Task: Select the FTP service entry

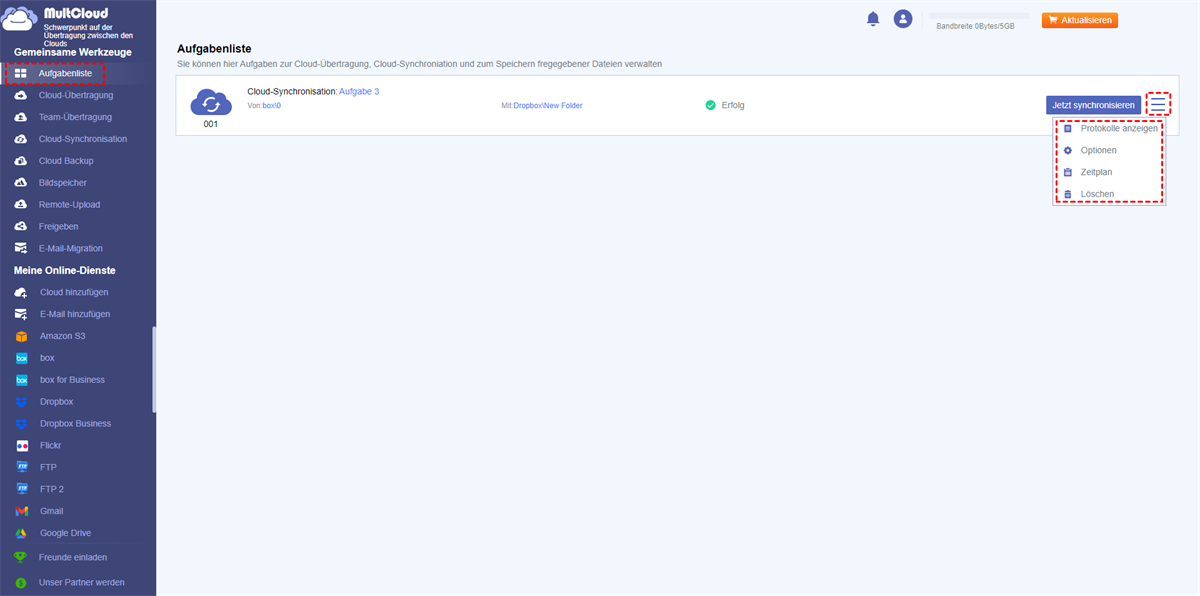Action: pos(48,467)
